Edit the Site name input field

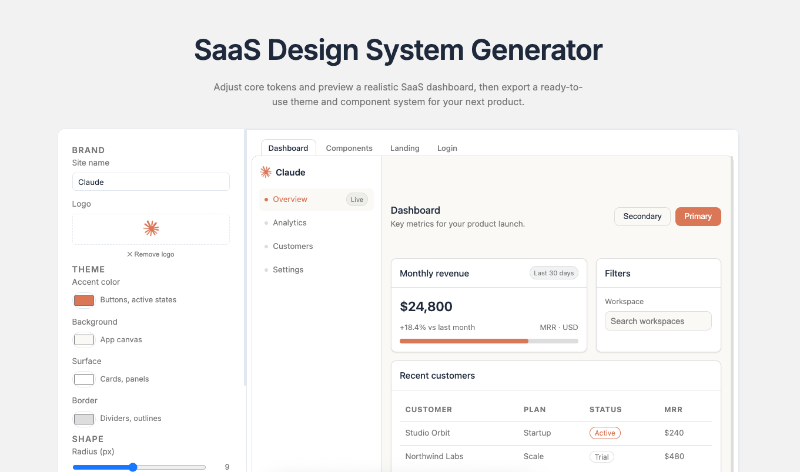(x=151, y=182)
